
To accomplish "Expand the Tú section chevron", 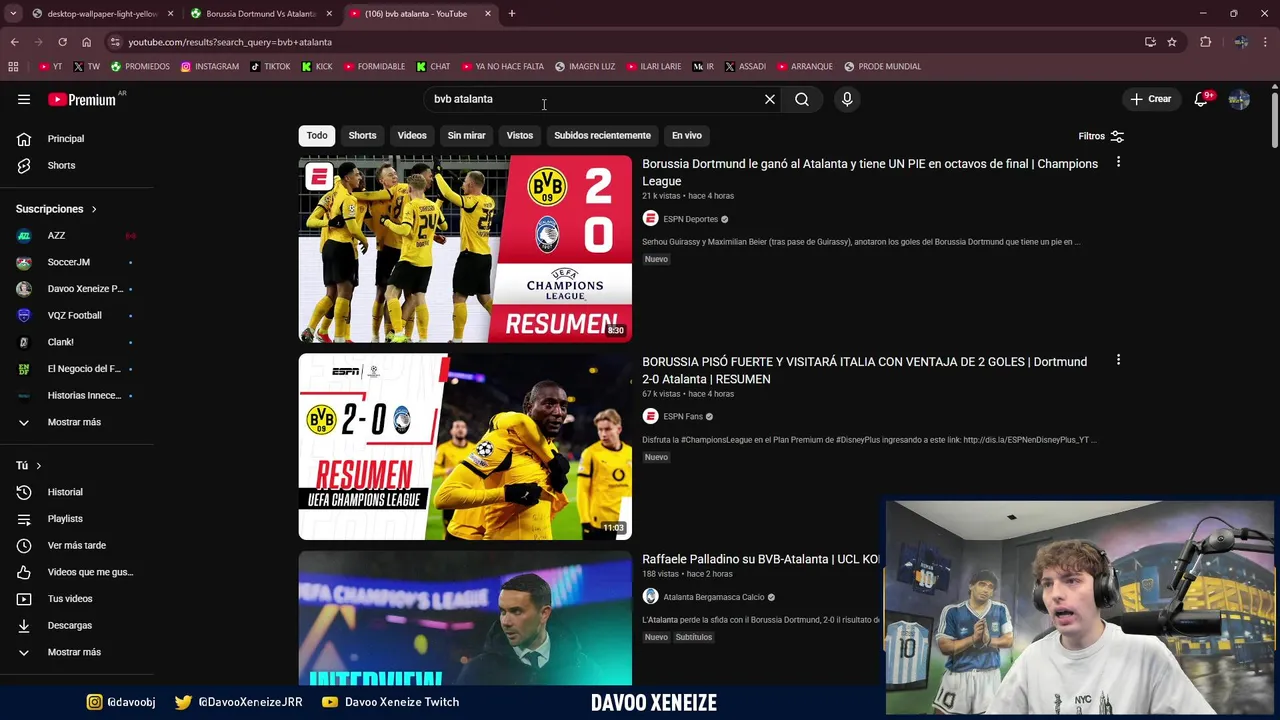I will click(39, 466).
